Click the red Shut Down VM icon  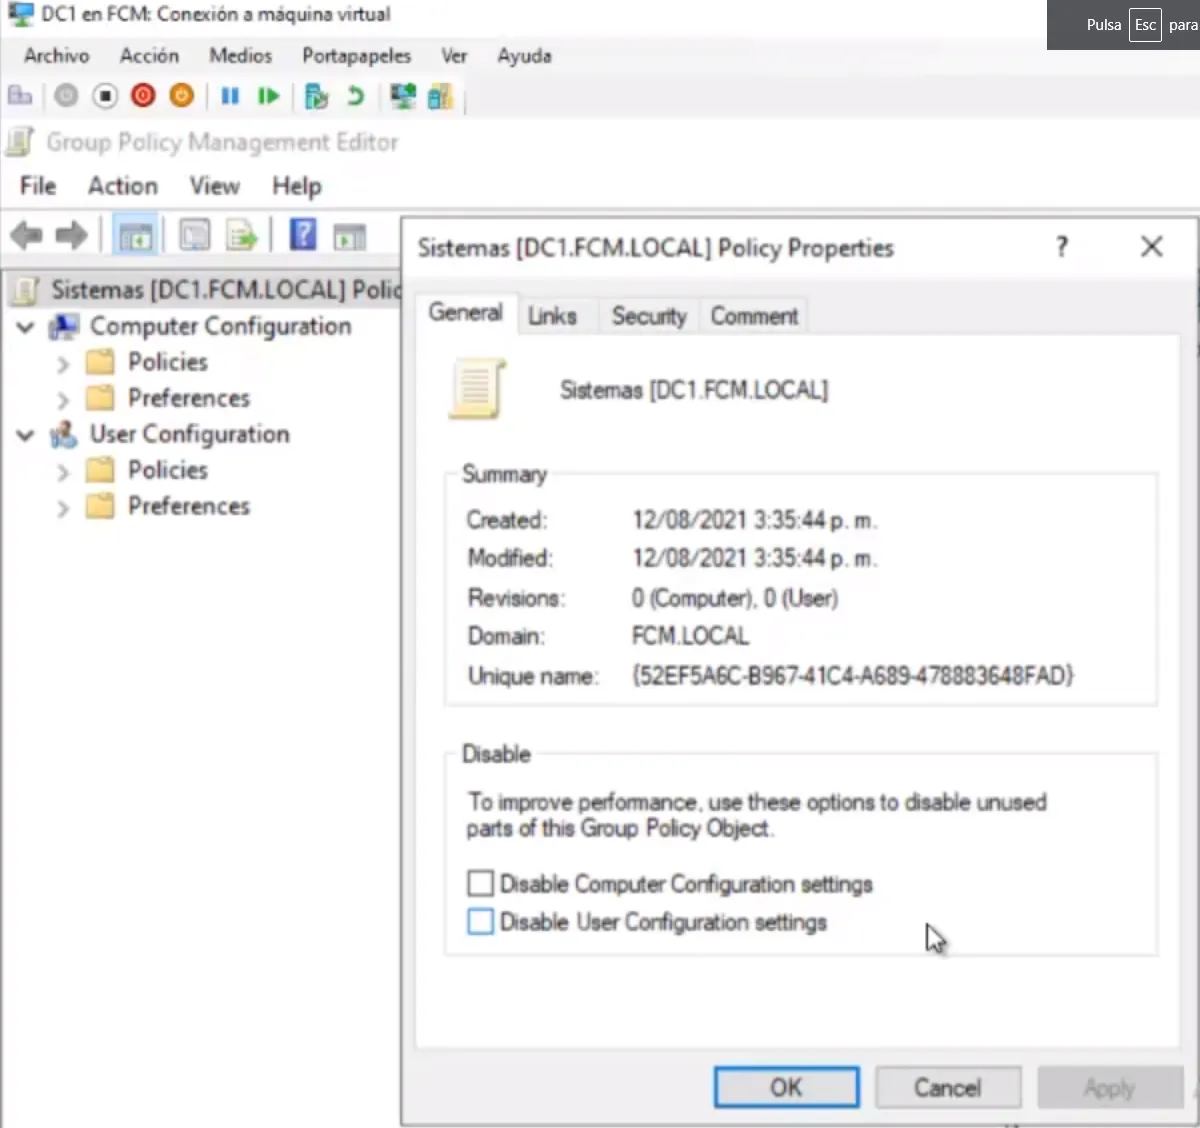(x=143, y=96)
